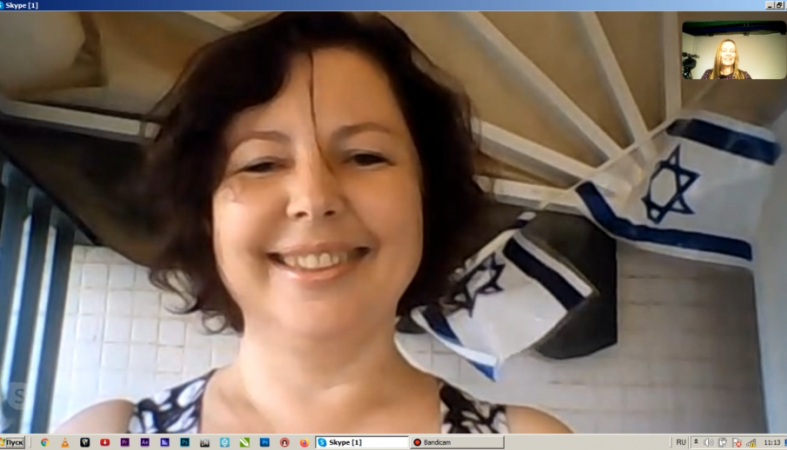This screenshot has width=787, height=450.
Task: Open the RU language indicator
Action: [681, 442]
